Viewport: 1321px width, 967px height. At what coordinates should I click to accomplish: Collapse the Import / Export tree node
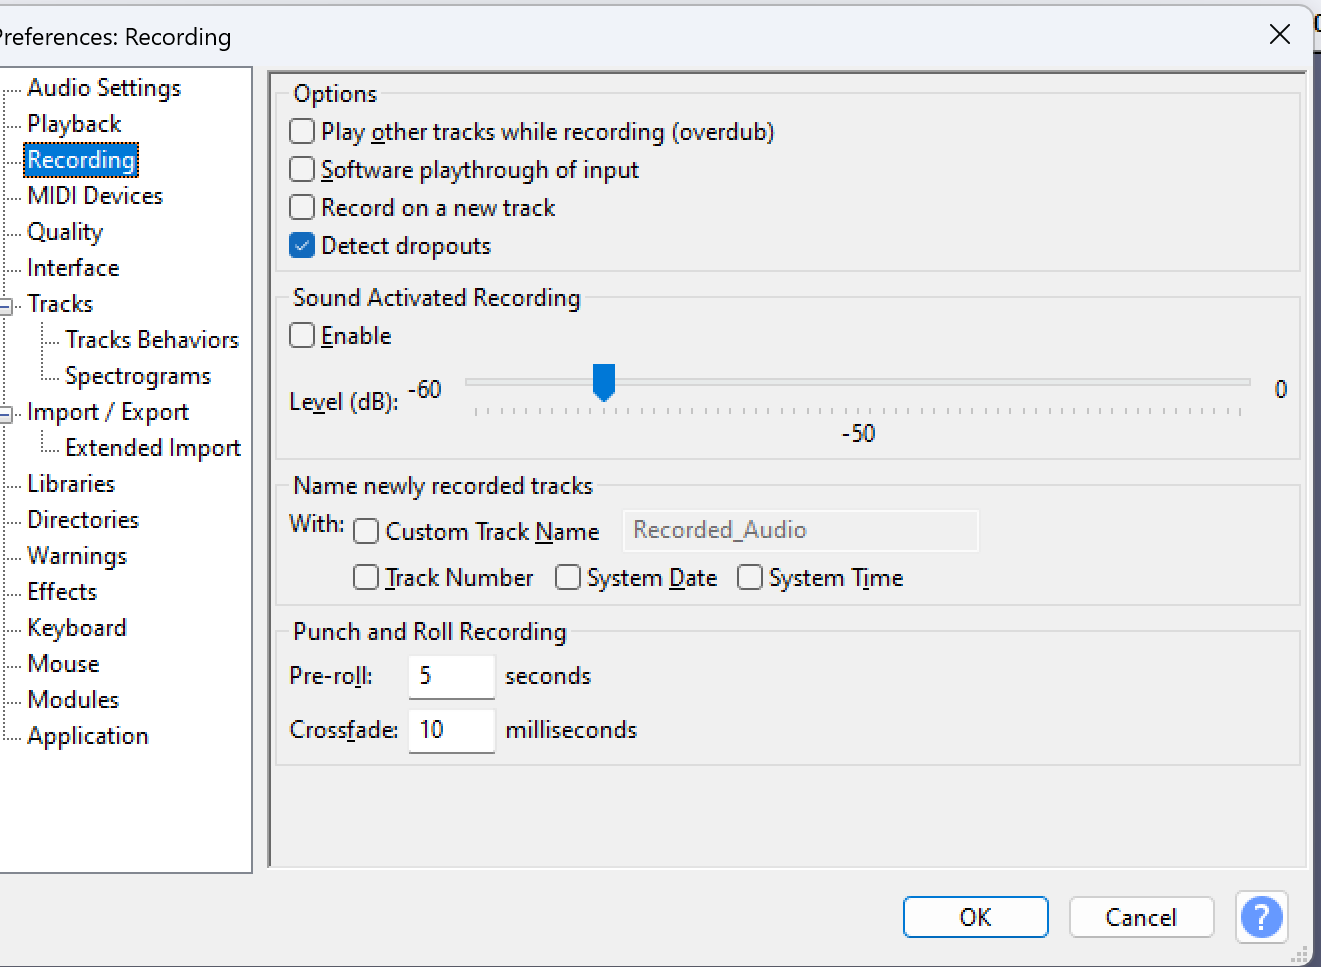point(6,413)
